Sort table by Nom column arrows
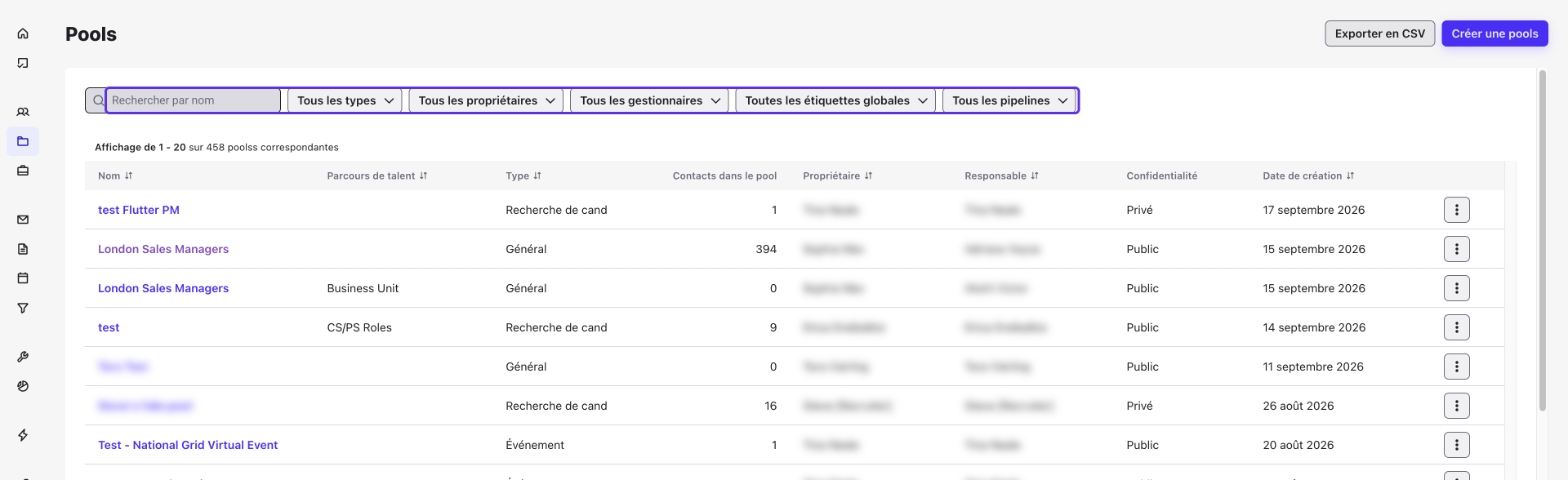This screenshot has width=1568, height=480. 129,176
